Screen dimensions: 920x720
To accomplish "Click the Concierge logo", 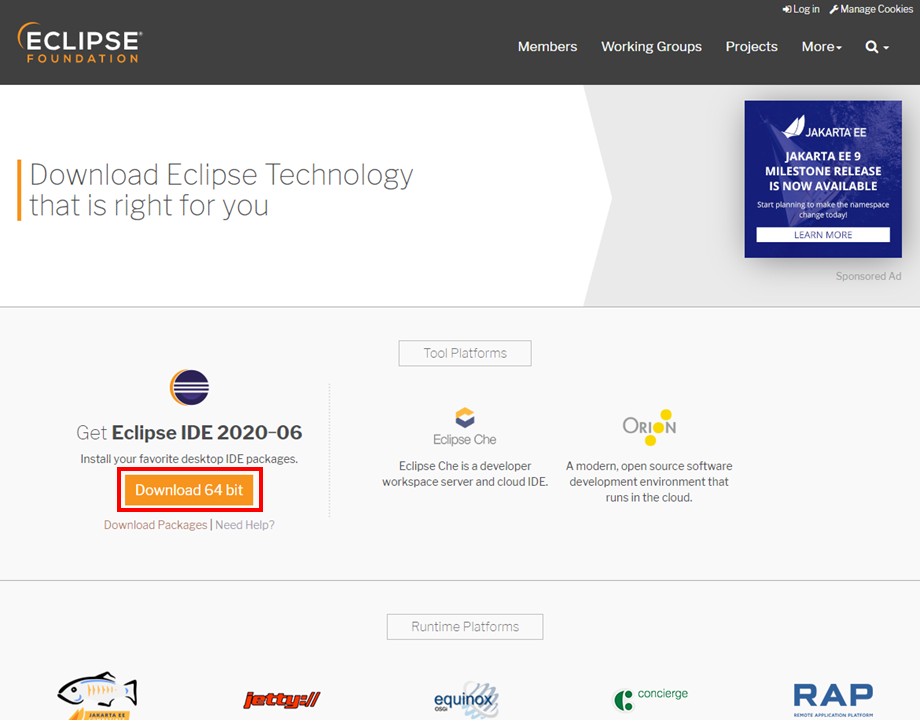I will pyautogui.click(x=650, y=698).
